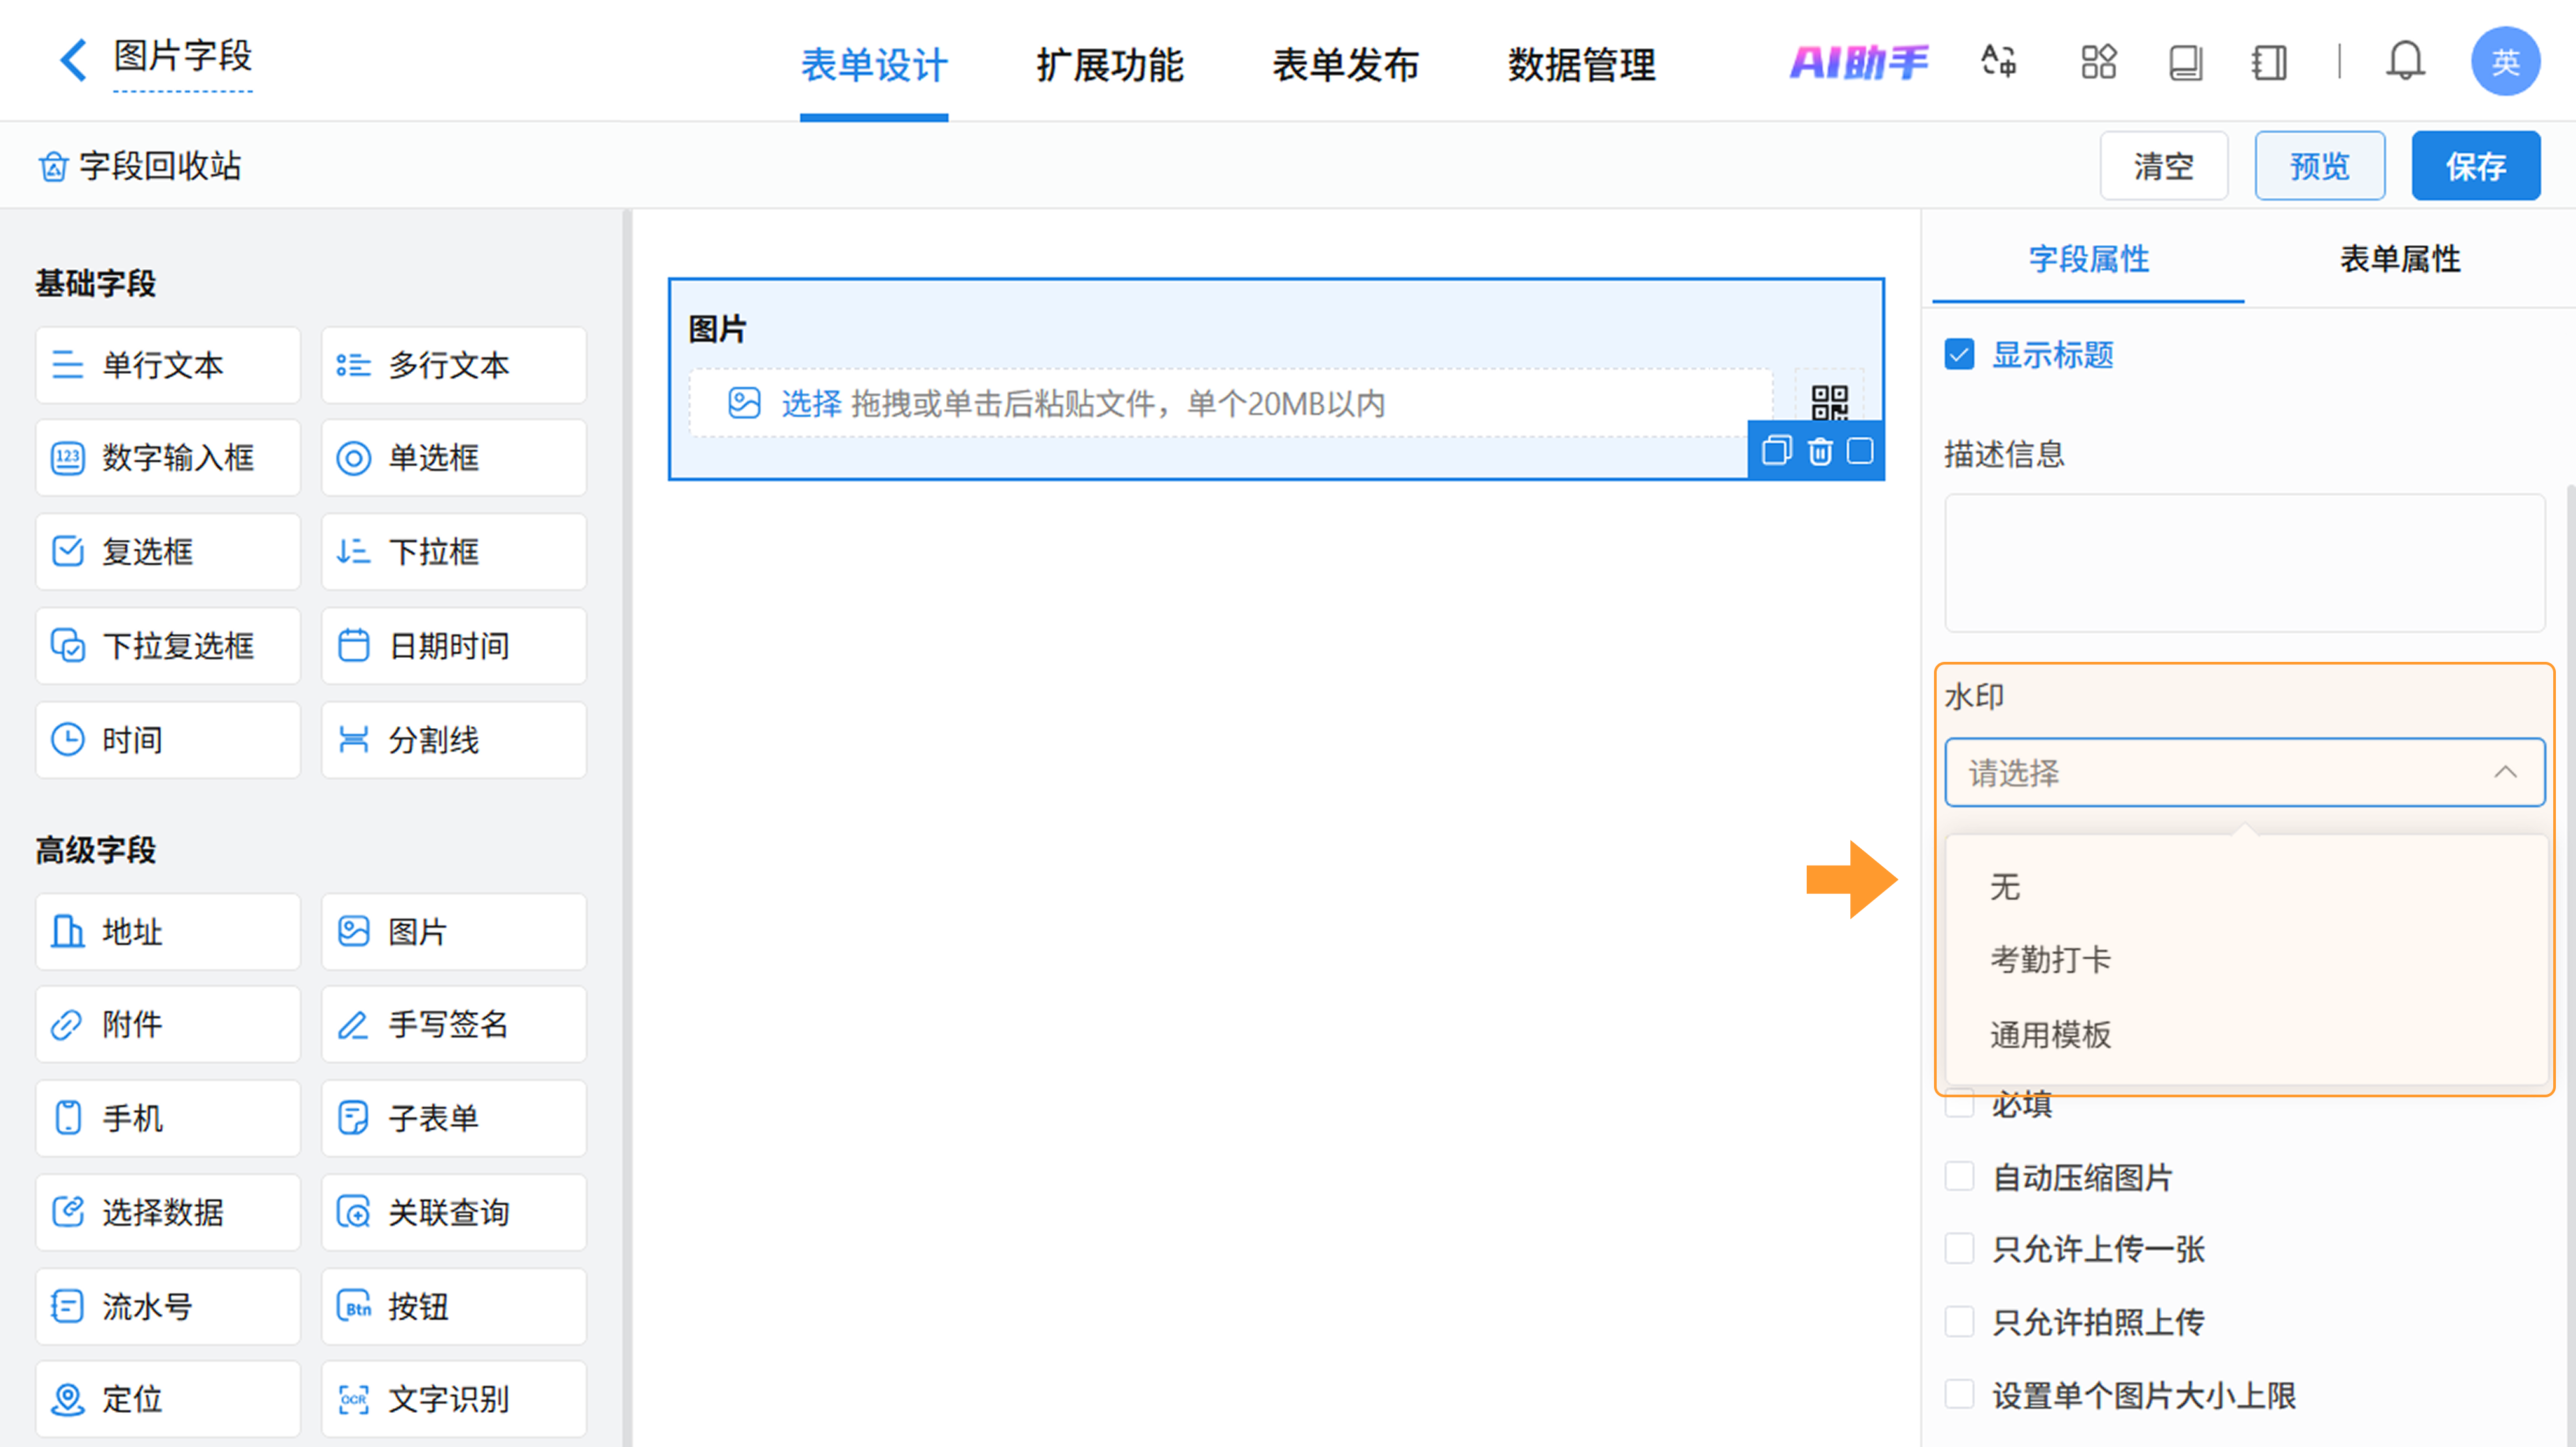Click the 预览 preview button
Screen dimensions: 2576x1447
click(x=2319, y=166)
